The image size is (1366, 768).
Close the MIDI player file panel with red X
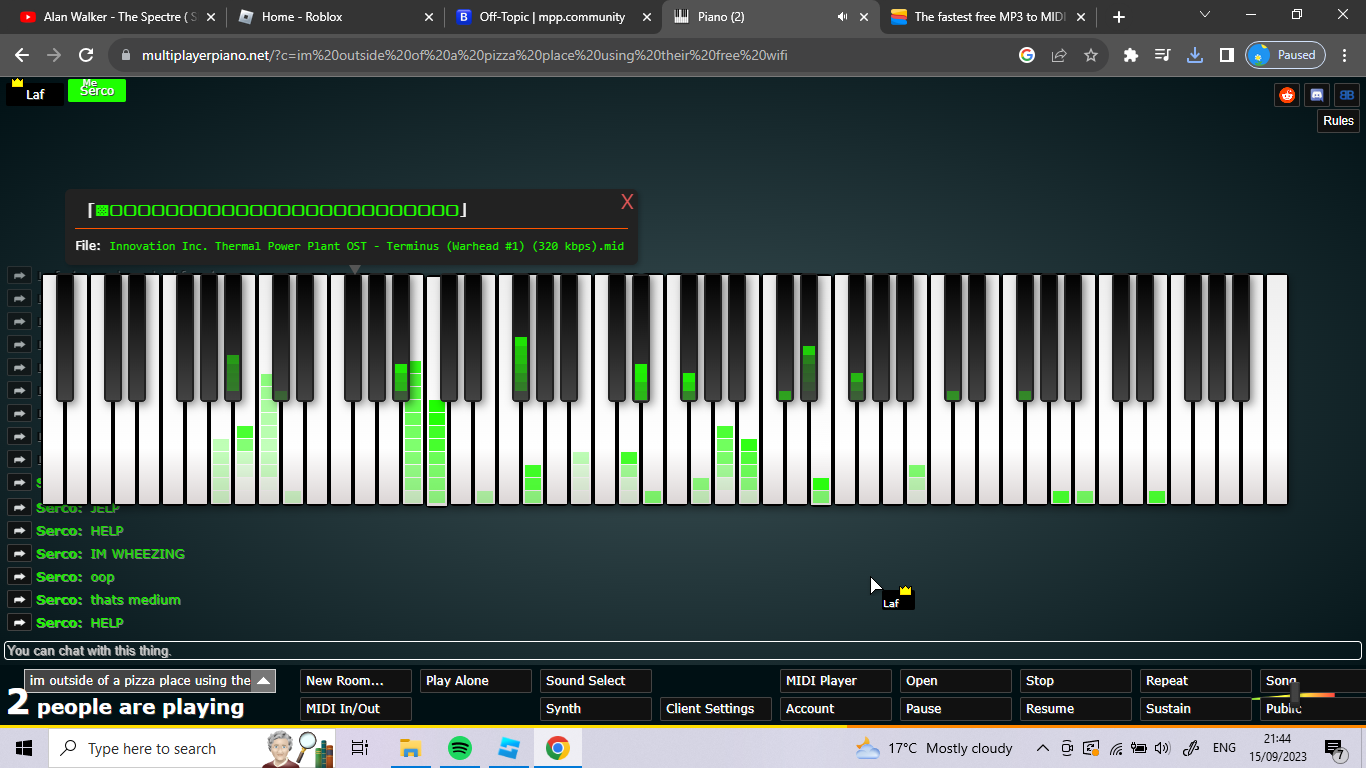[627, 202]
